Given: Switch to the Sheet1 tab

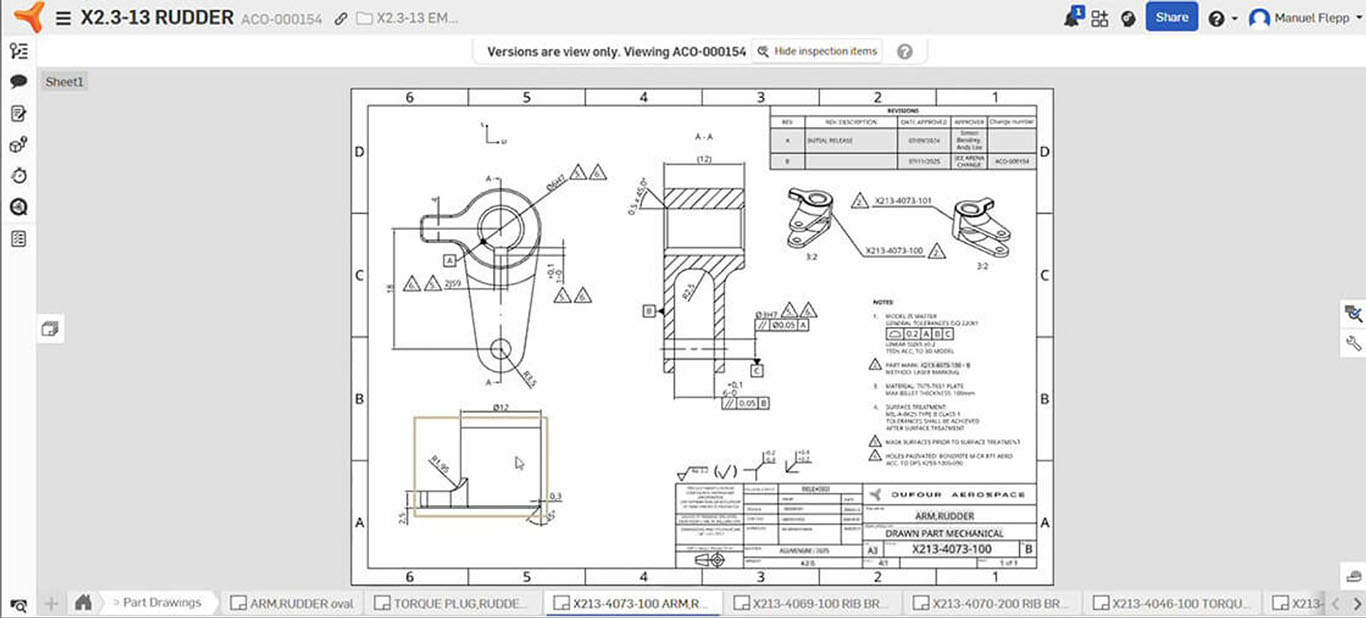Looking at the screenshot, I should (64, 81).
